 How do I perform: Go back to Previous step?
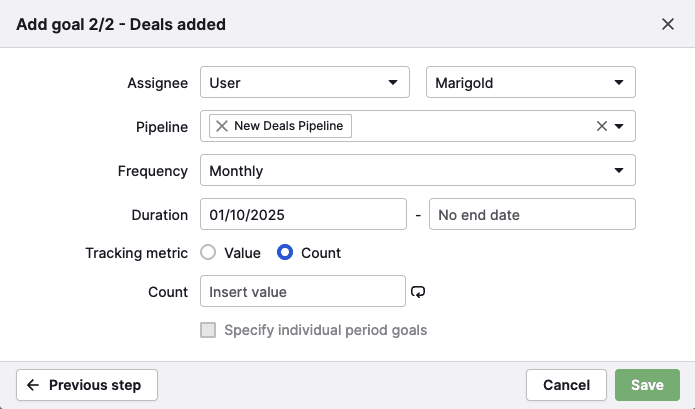pyautogui.click(x=87, y=385)
